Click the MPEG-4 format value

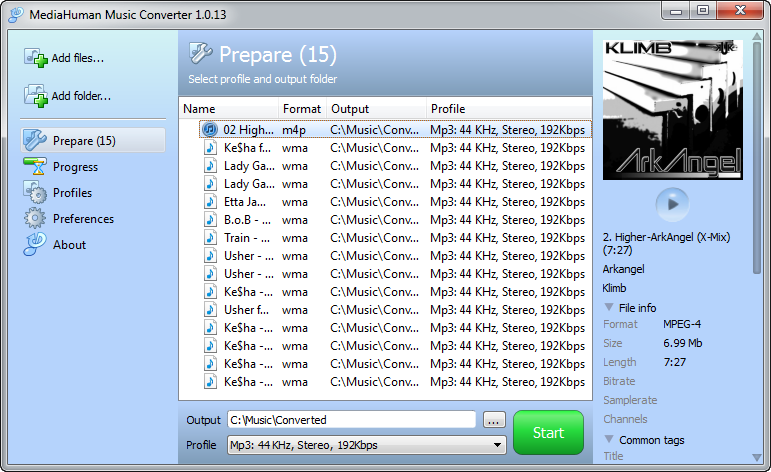coord(682,324)
